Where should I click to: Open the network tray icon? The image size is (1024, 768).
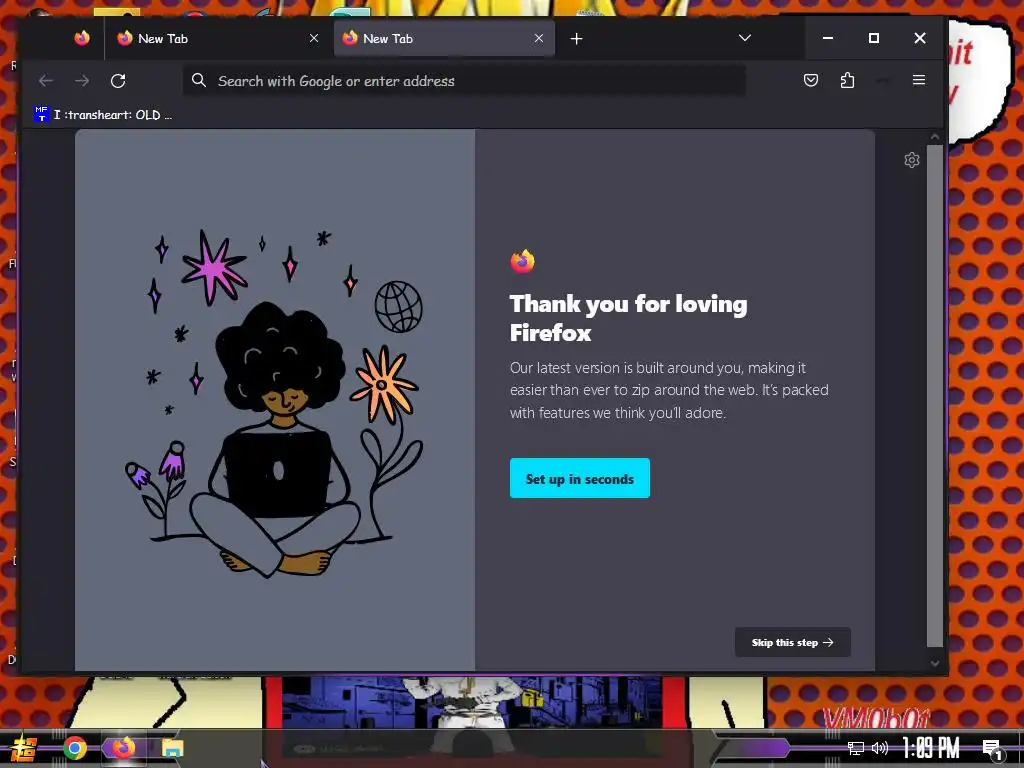click(855, 748)
